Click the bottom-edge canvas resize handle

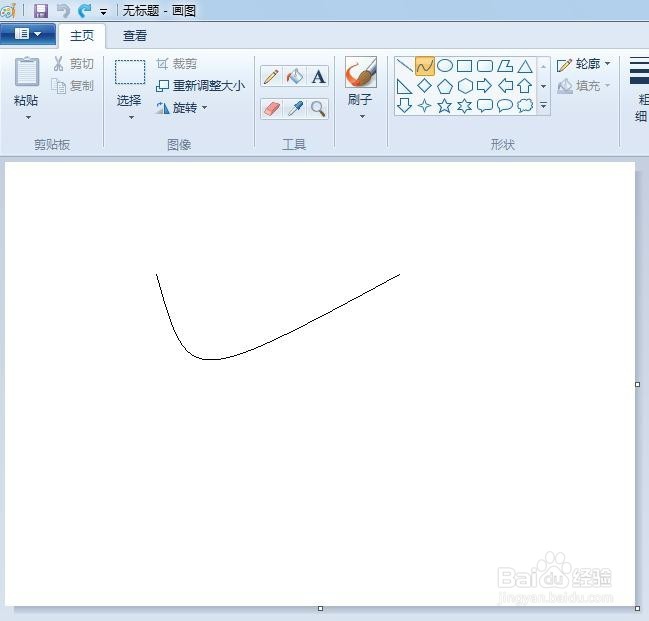click(320, 609)
